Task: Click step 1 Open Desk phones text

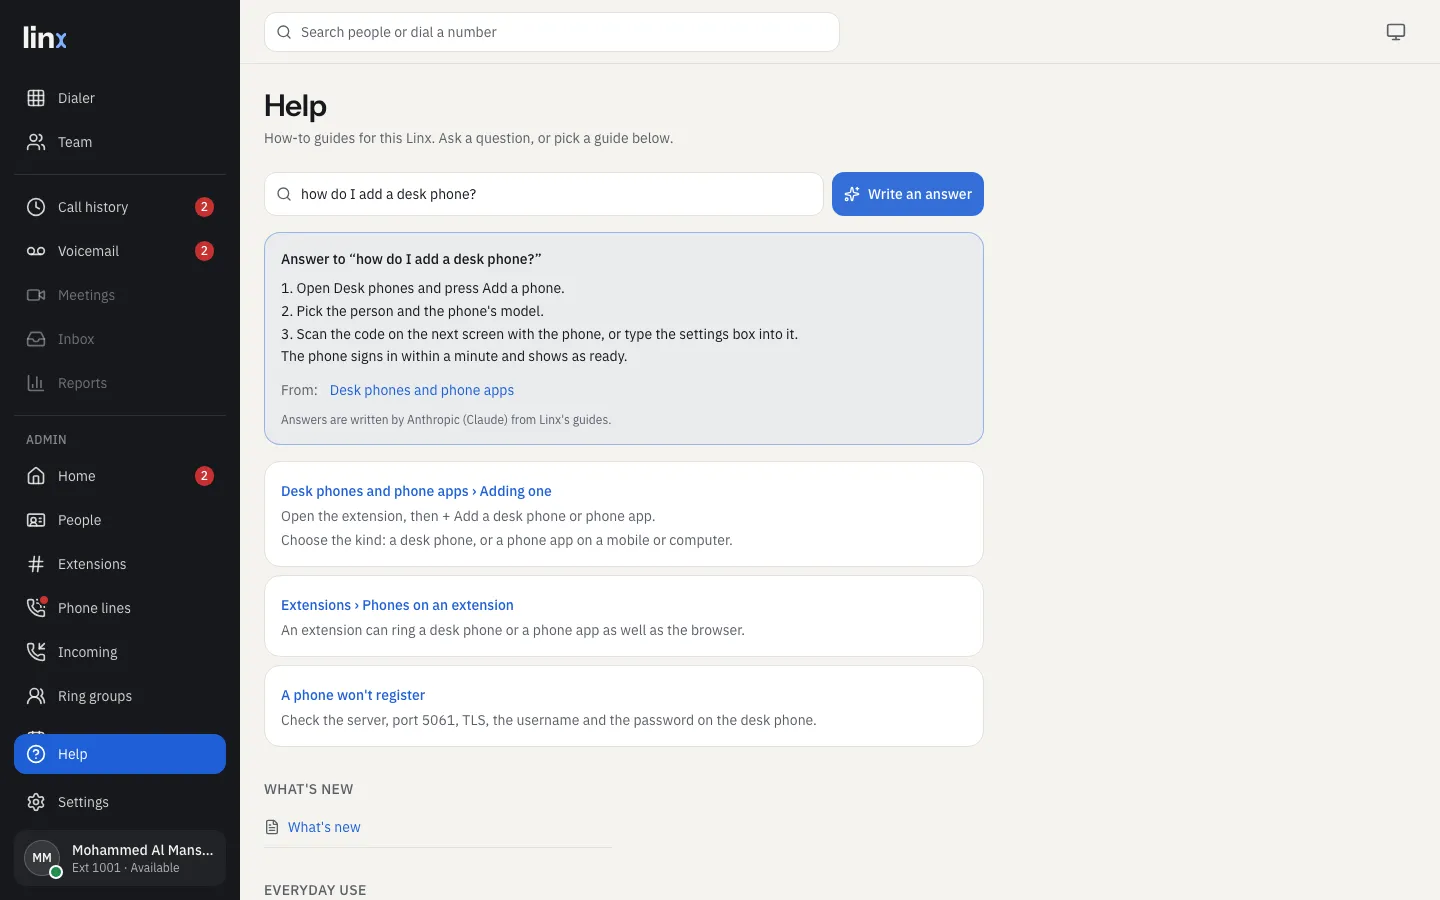Action: click(423, 288)
